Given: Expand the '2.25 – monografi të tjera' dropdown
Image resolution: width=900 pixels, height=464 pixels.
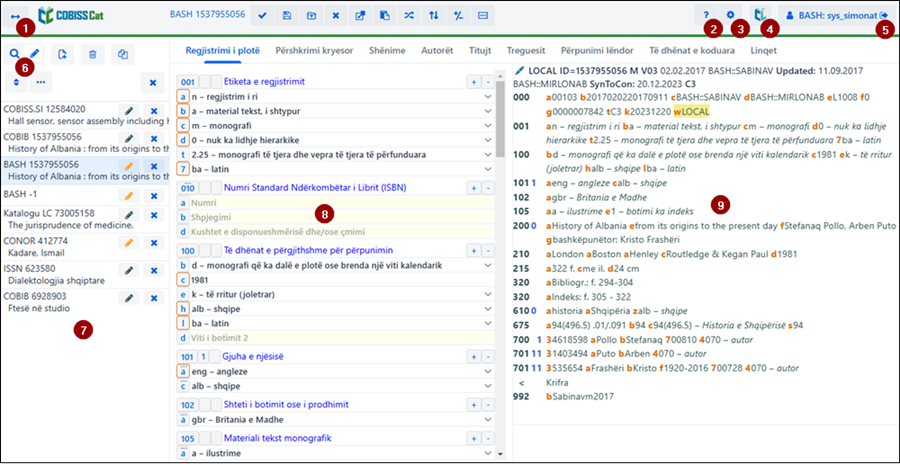Looking at the screenshot, I should pyautogui.click(x=488, y=154).
